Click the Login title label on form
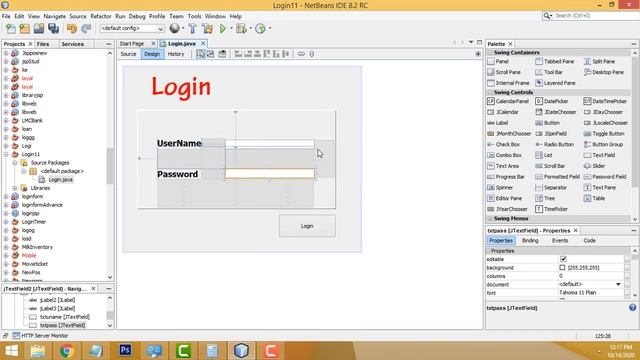The image size is (640, 360). point(181,87)
